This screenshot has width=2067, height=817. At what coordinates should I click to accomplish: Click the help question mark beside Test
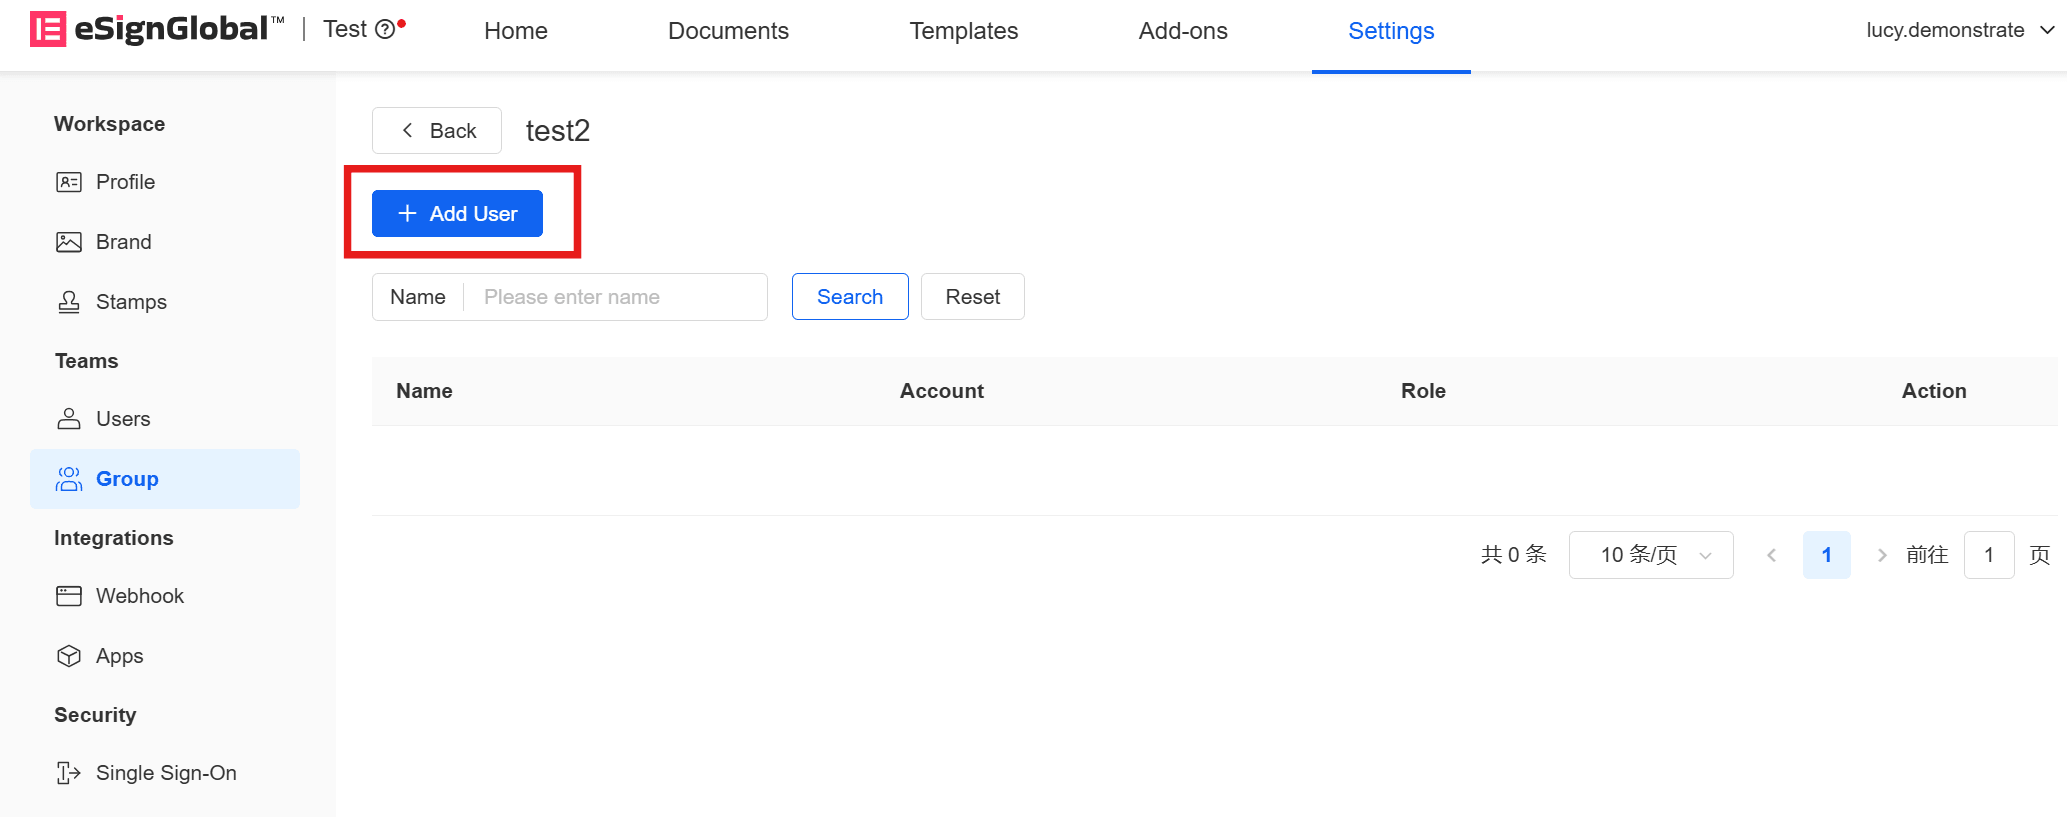coord(385,30)
